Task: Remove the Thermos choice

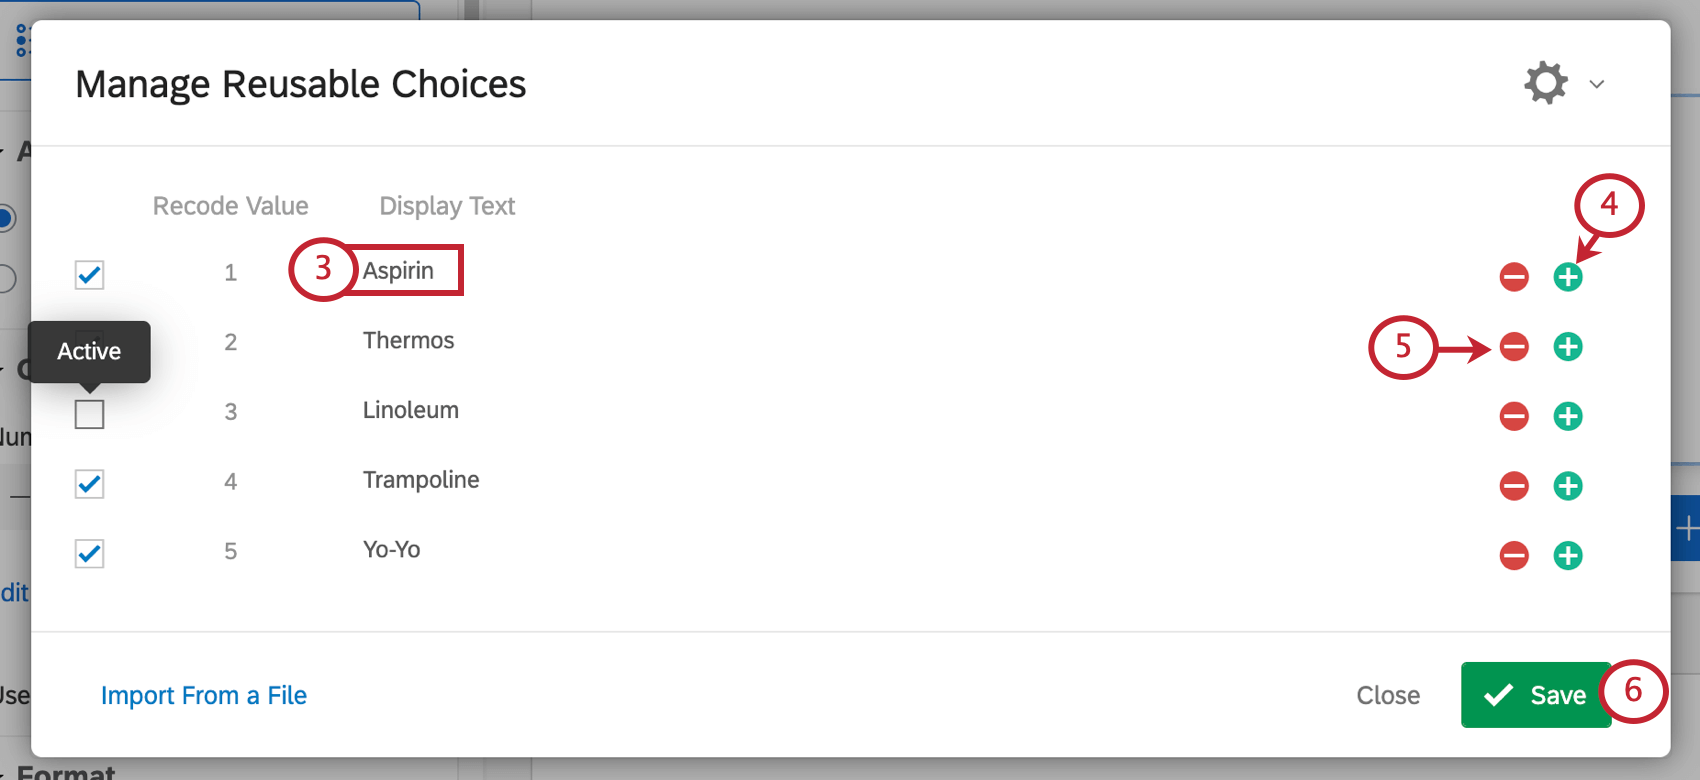Action: click(1514, 347)
